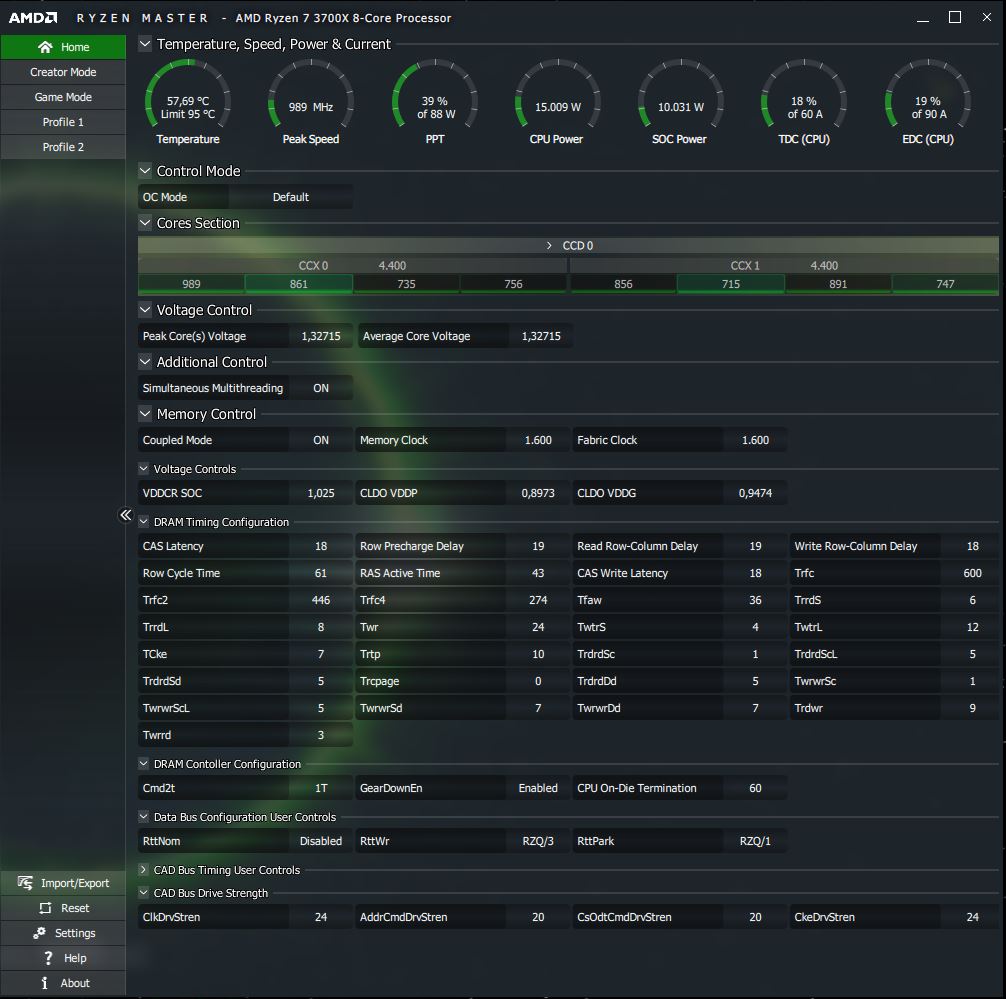Collapse DRAM Timing Configuration subsection
This screenshot has width=1006, height=999.
pyautogui.click(x=144, y=522)
